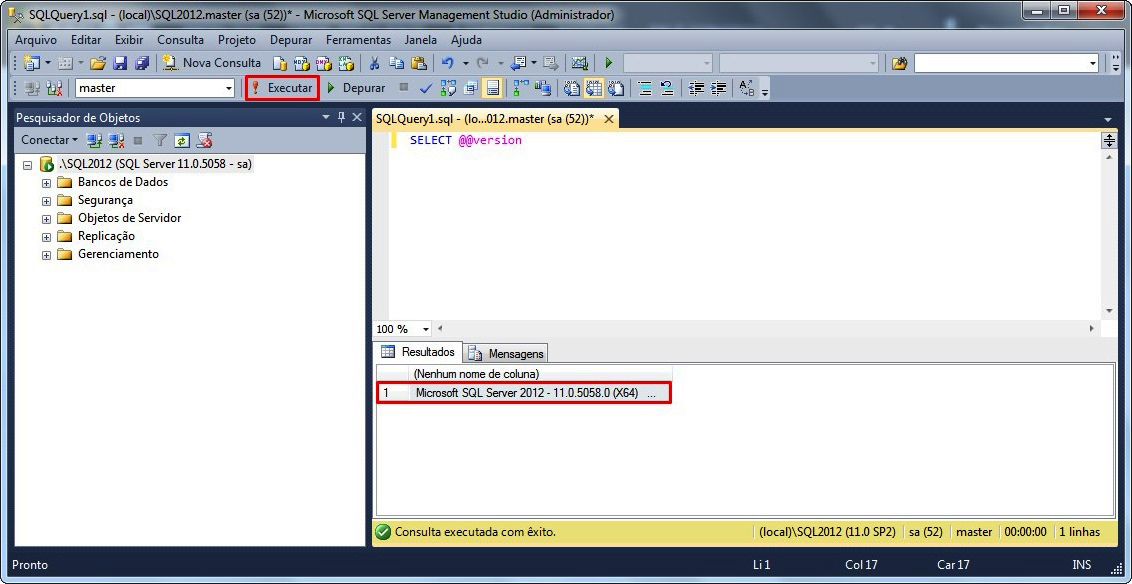Toggle auto-hide pin on Pesquisador de Objetos
This screenshot has width=1132, height=584.
pyautogui.click(x=341, y=117)
